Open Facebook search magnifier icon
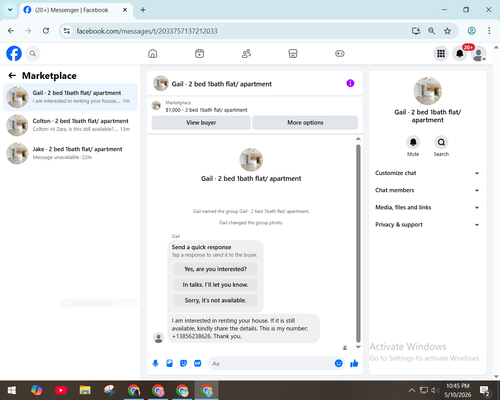 33,53
